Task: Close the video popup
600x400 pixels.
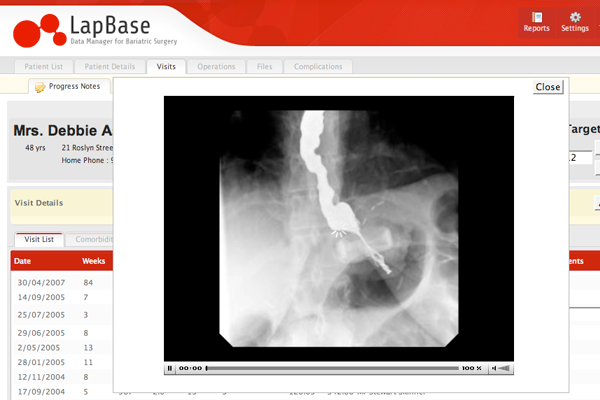Action: click(x=548, y=87)
